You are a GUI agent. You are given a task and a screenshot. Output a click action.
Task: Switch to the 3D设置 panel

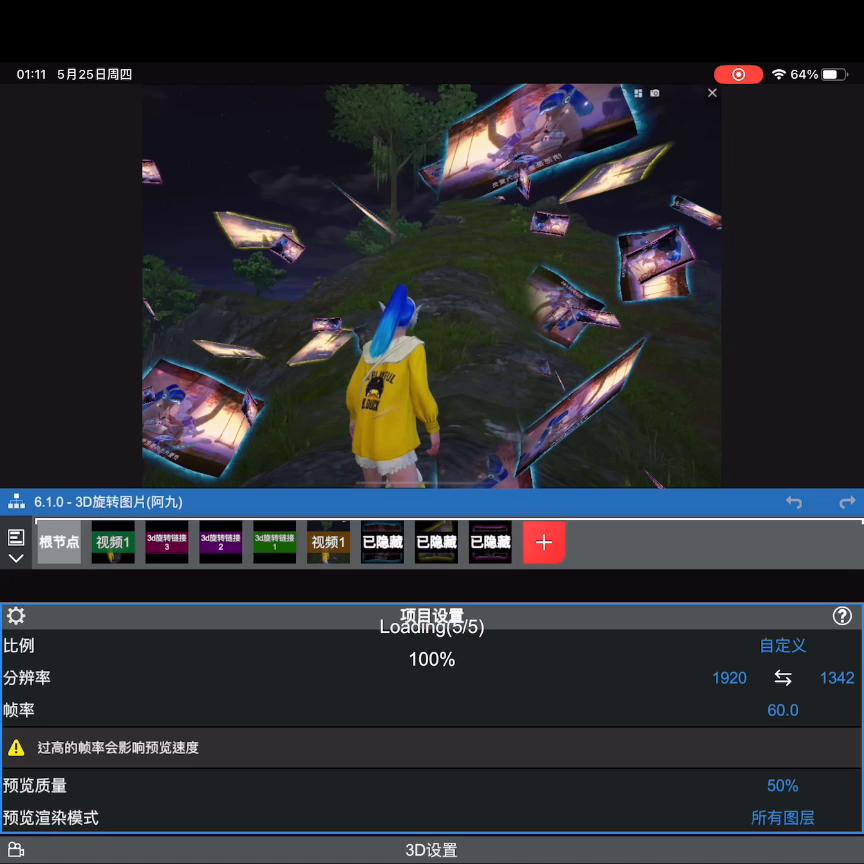(432, 849)
